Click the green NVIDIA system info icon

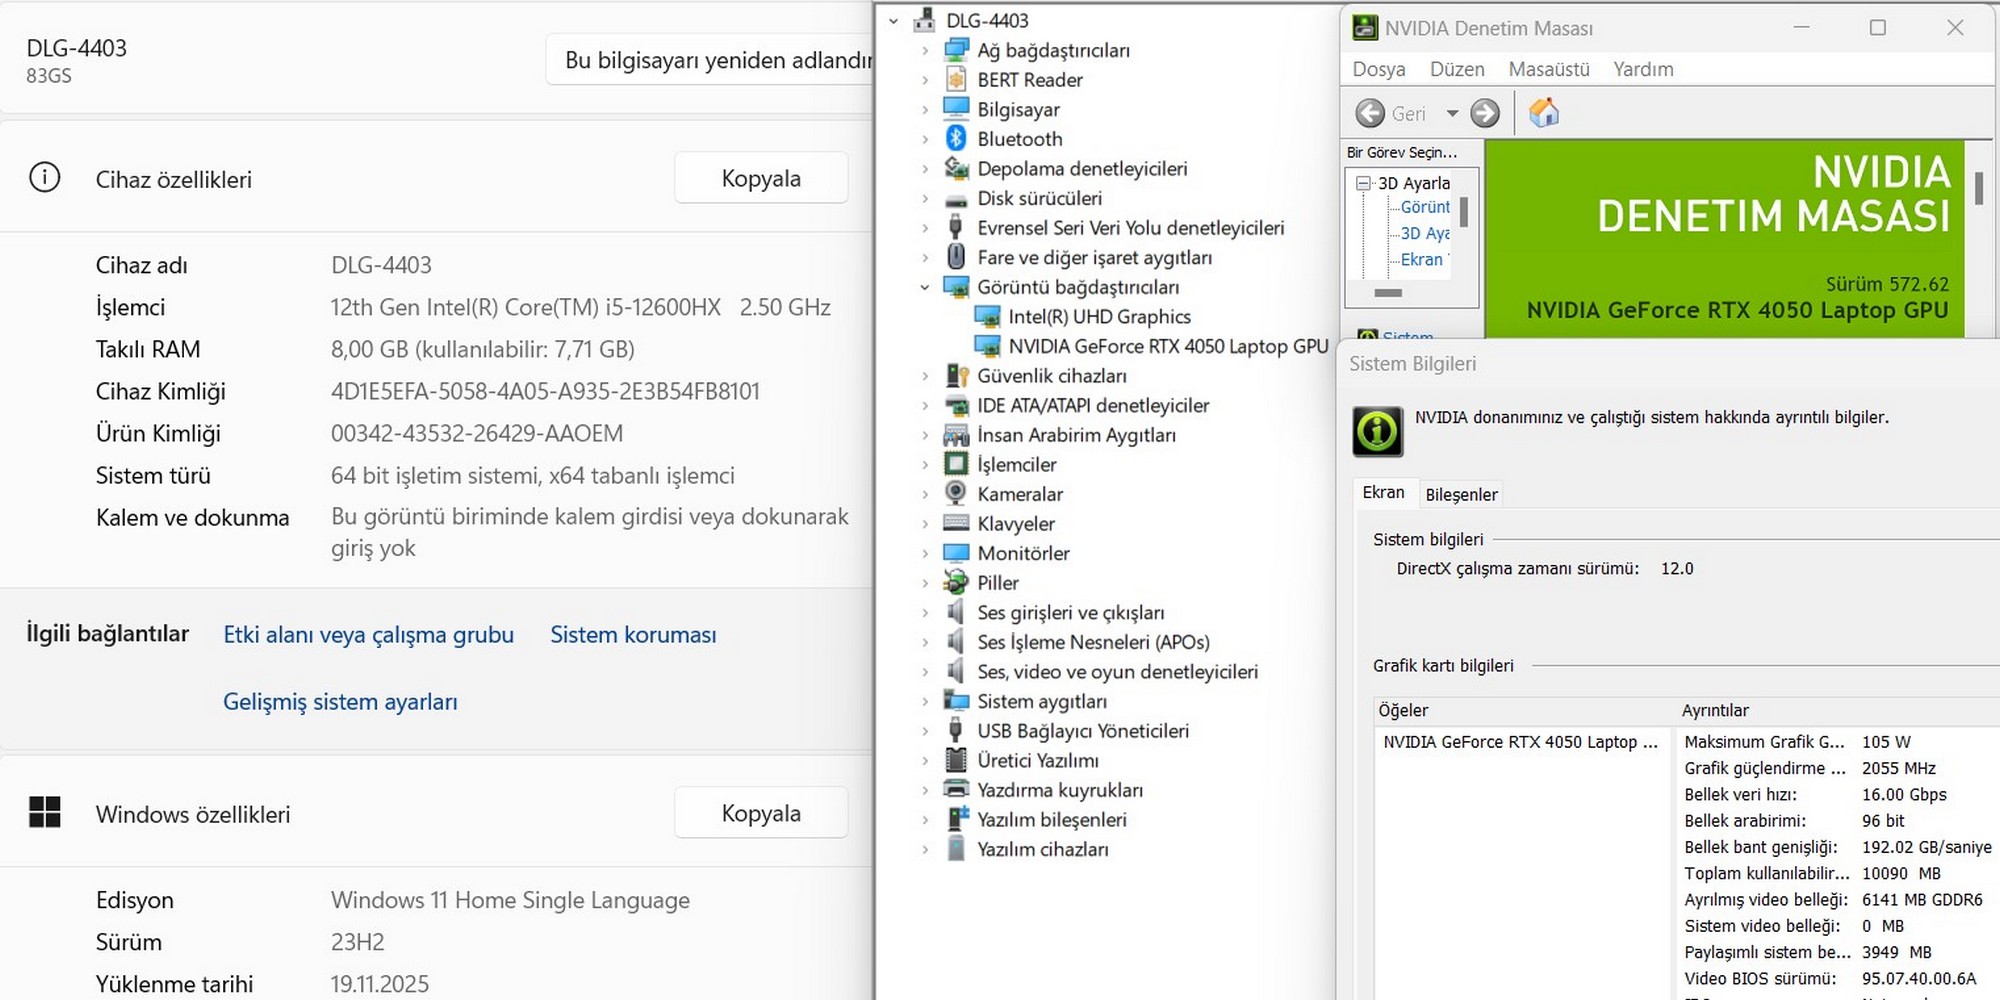(1377, 432)
